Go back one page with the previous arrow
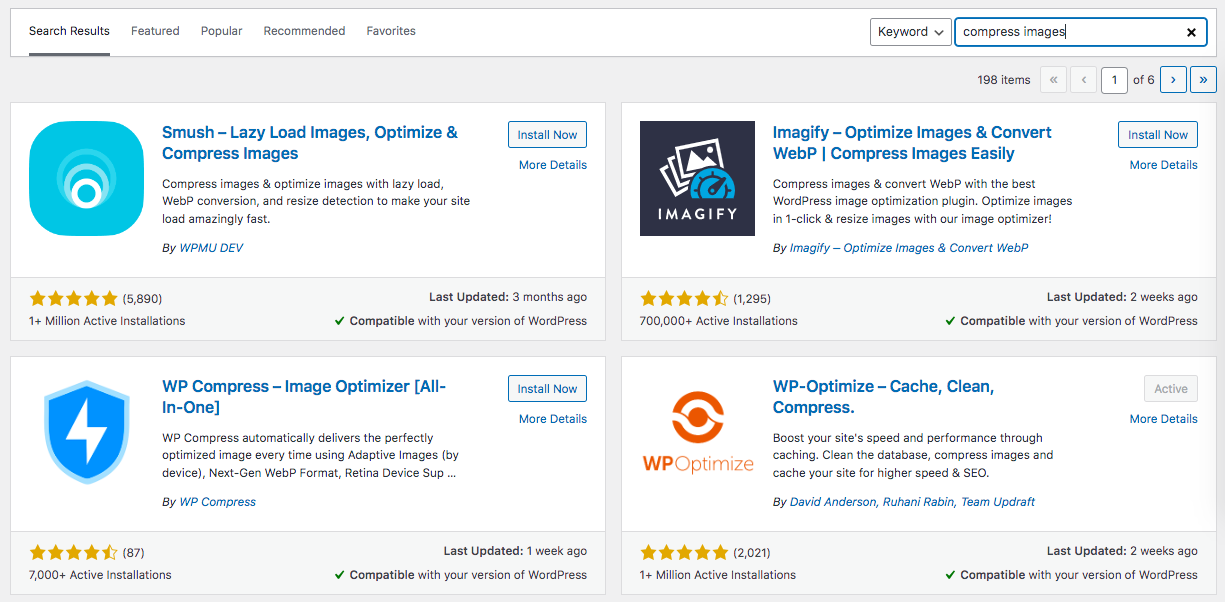Image resolution: width=1225 pixels, height=602 pixels. click(1083, 79)
